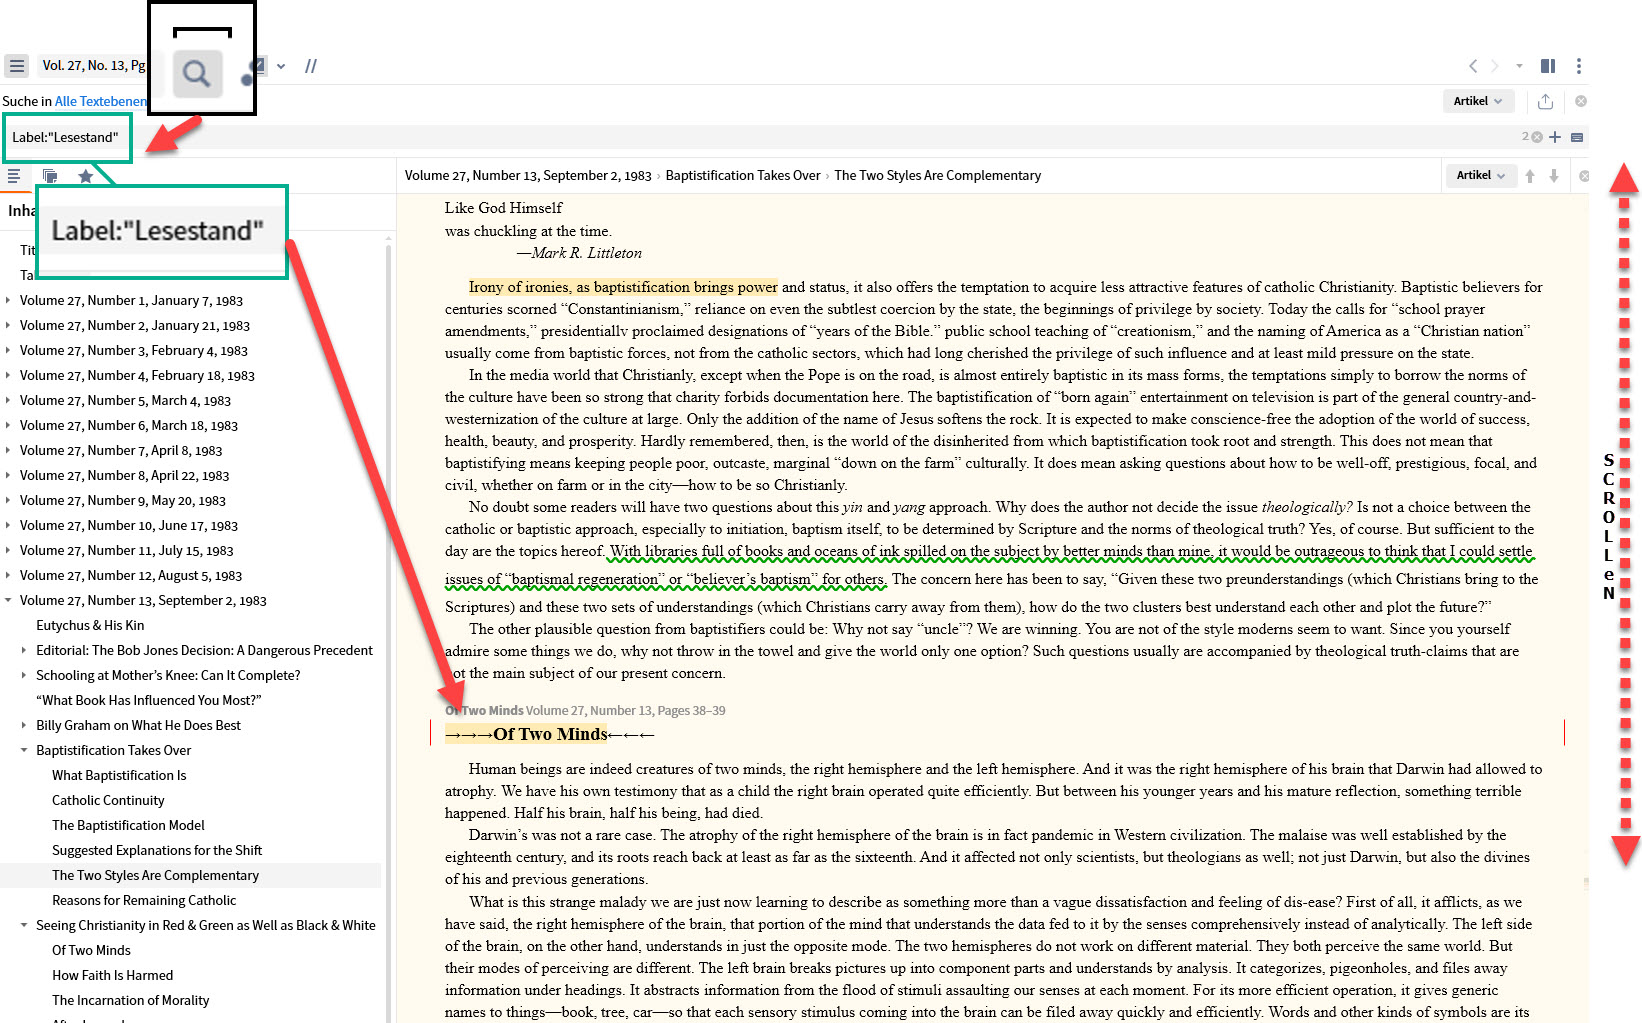The height and width of the screenshot is (1023, 1642).
Task: Open Volume 27, Number 4, February 18, 1983
Action: (137, 375)
